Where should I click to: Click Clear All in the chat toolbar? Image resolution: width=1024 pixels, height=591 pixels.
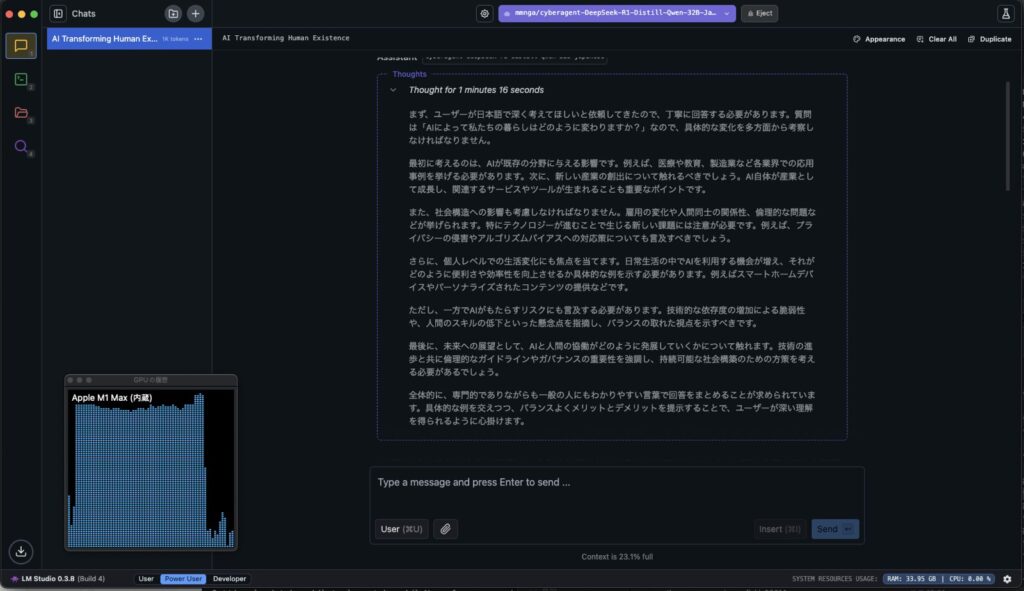[937, 39]
